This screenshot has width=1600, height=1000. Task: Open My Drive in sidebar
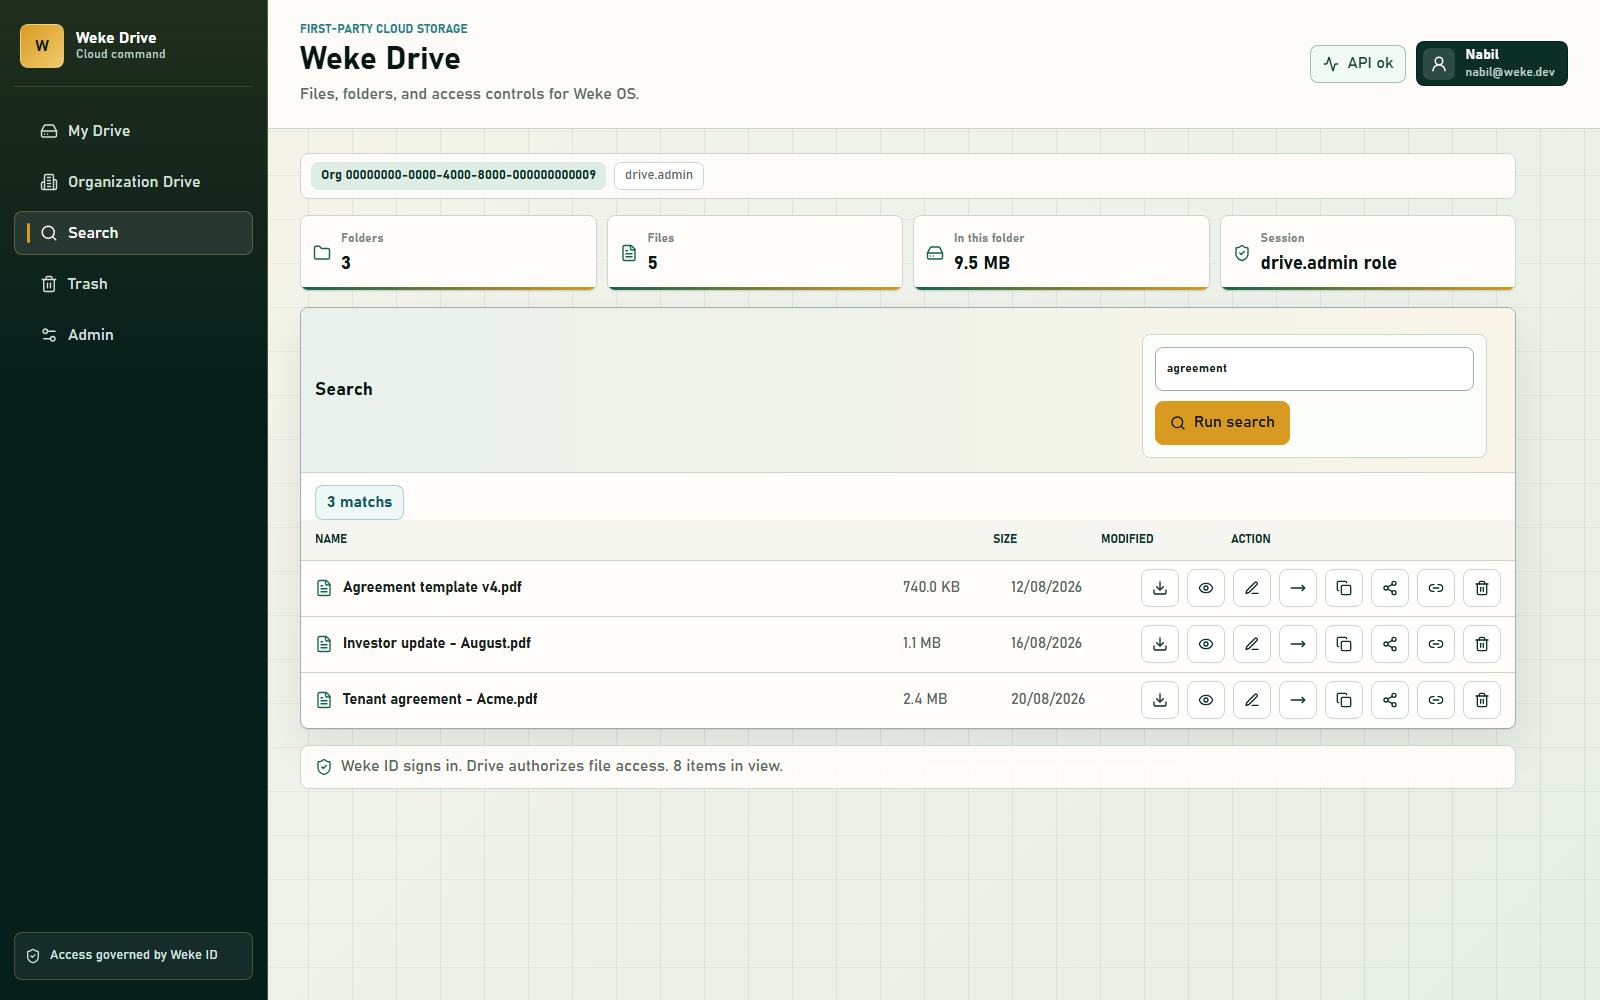click(133, 131)
